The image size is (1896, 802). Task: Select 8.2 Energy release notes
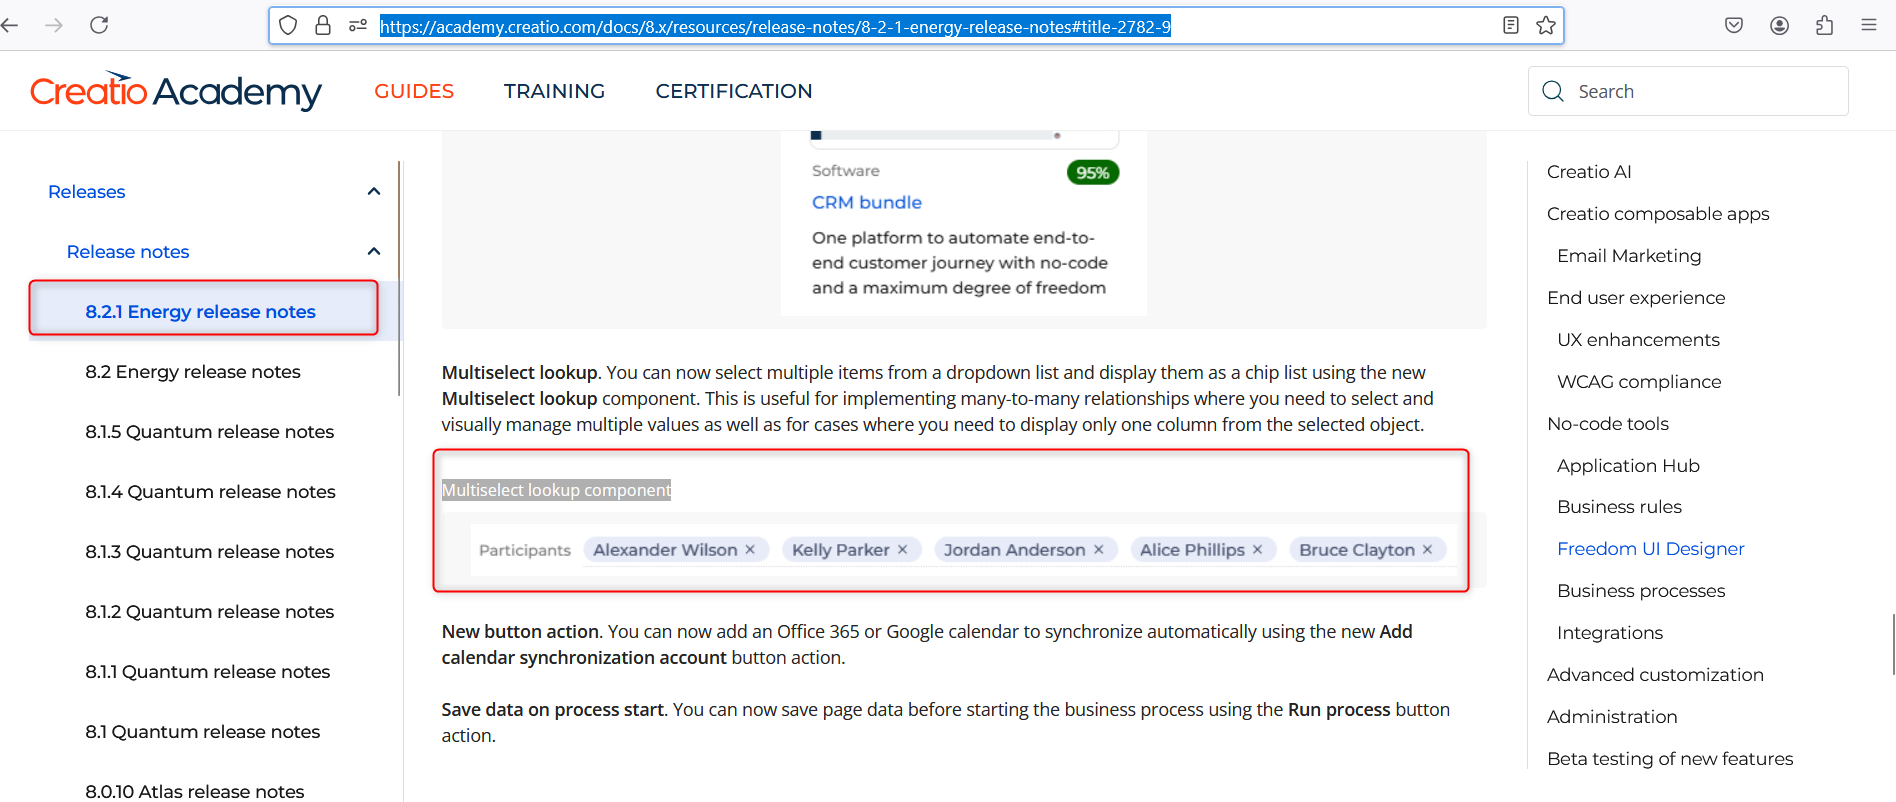click(x=193, y=371)
